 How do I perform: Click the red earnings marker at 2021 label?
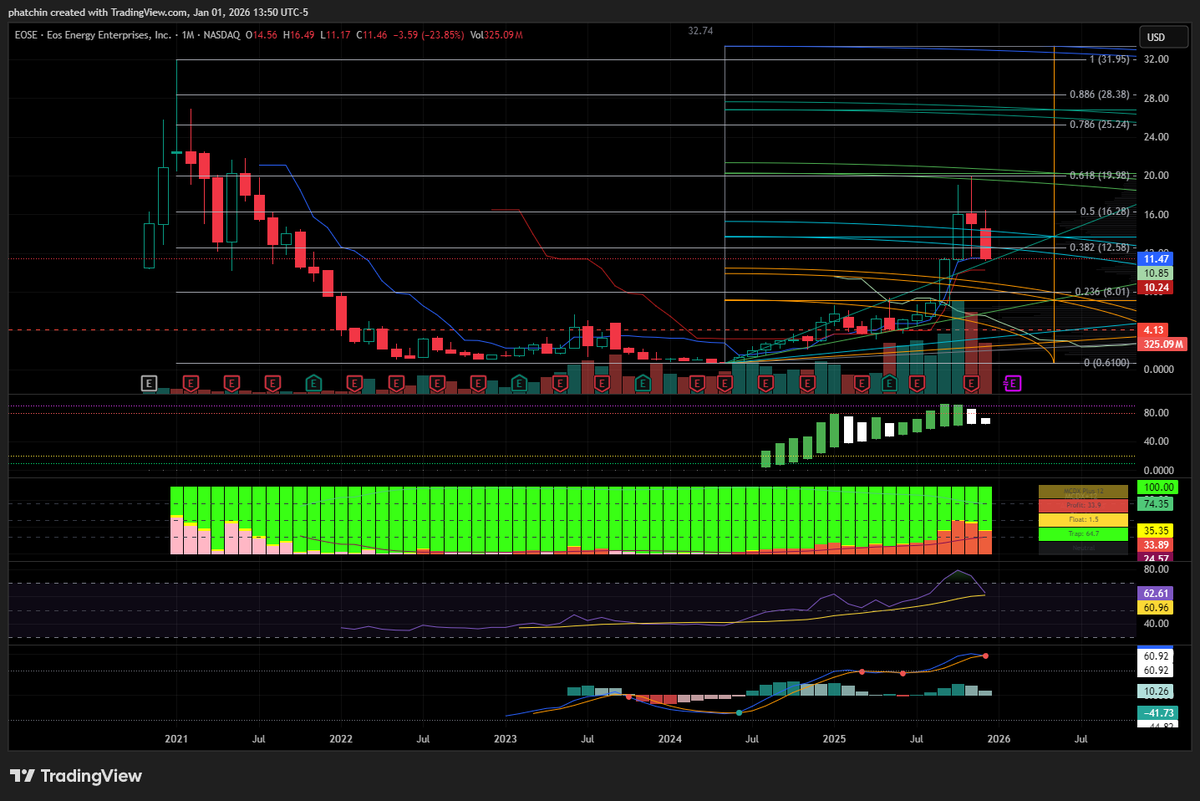(x=190, y=382)
